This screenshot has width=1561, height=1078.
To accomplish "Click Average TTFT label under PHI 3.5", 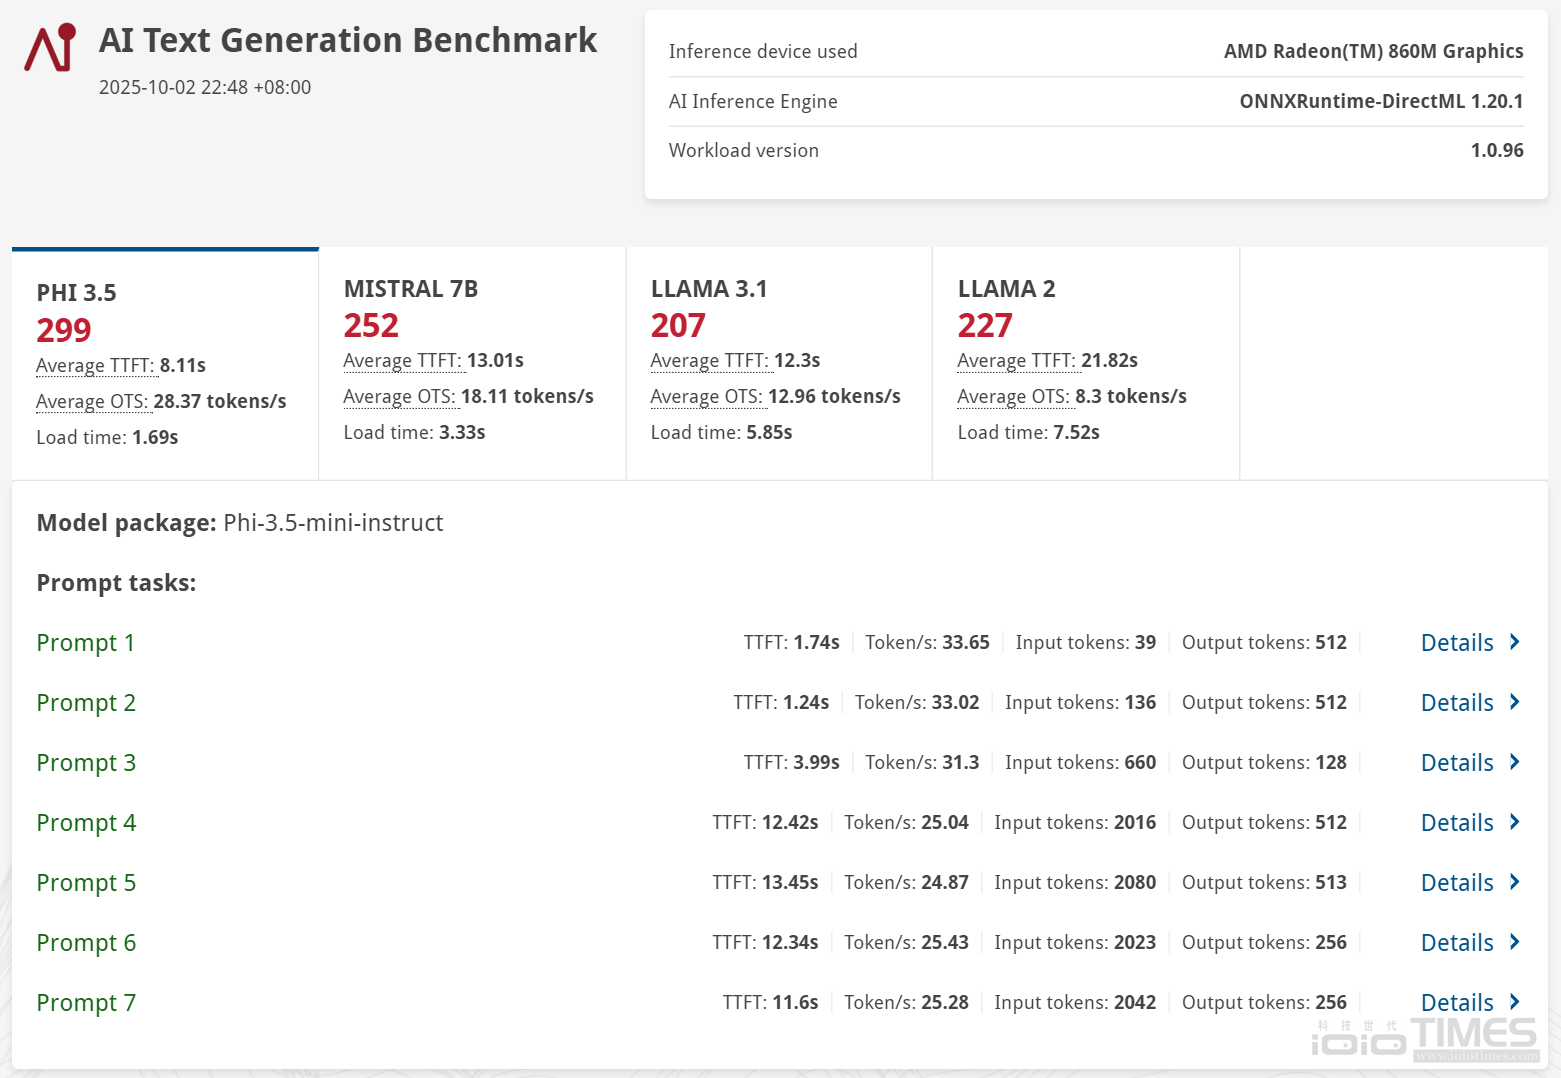I will [x=96, y=366].
